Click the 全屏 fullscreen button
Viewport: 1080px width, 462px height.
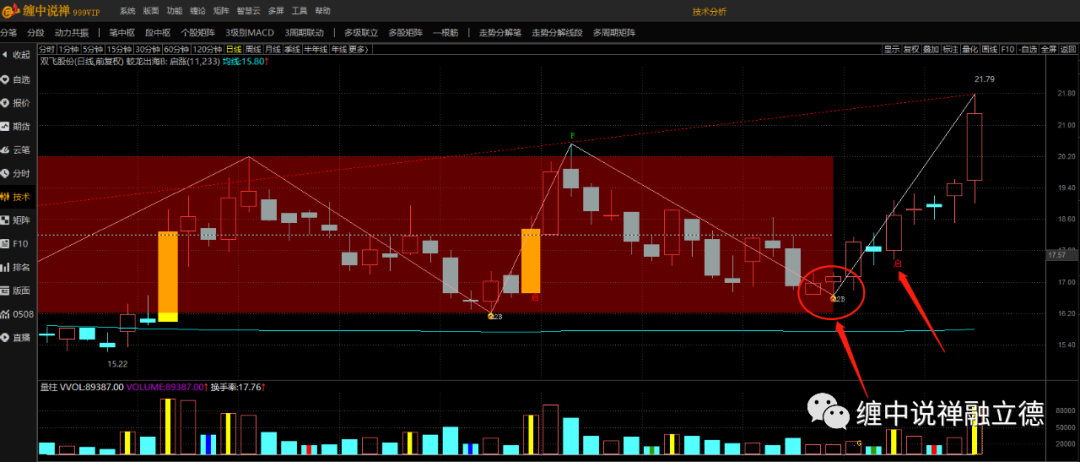point(1048,49)
